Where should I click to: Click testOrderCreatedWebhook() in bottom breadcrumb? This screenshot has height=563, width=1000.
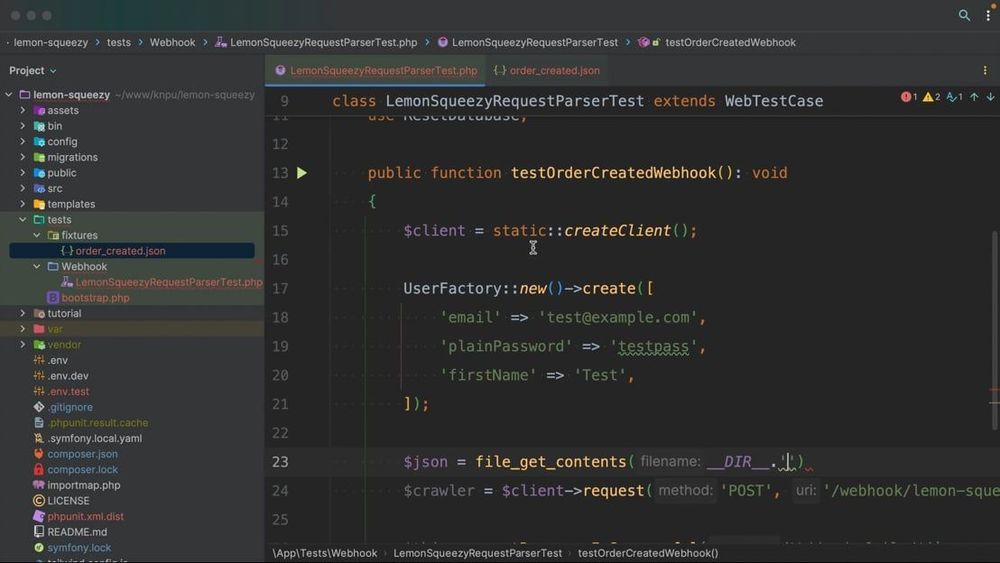tap(648, 553)
